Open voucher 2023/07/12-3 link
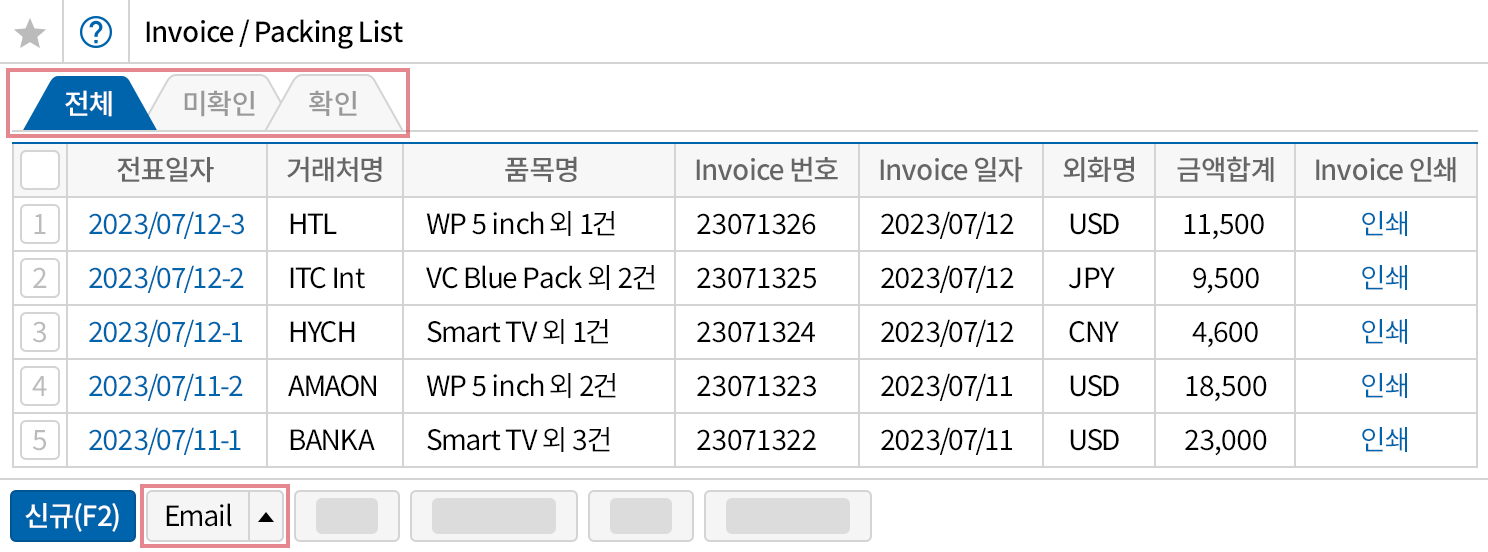This screenshot has width=1488, height=552. click(166, 224)
